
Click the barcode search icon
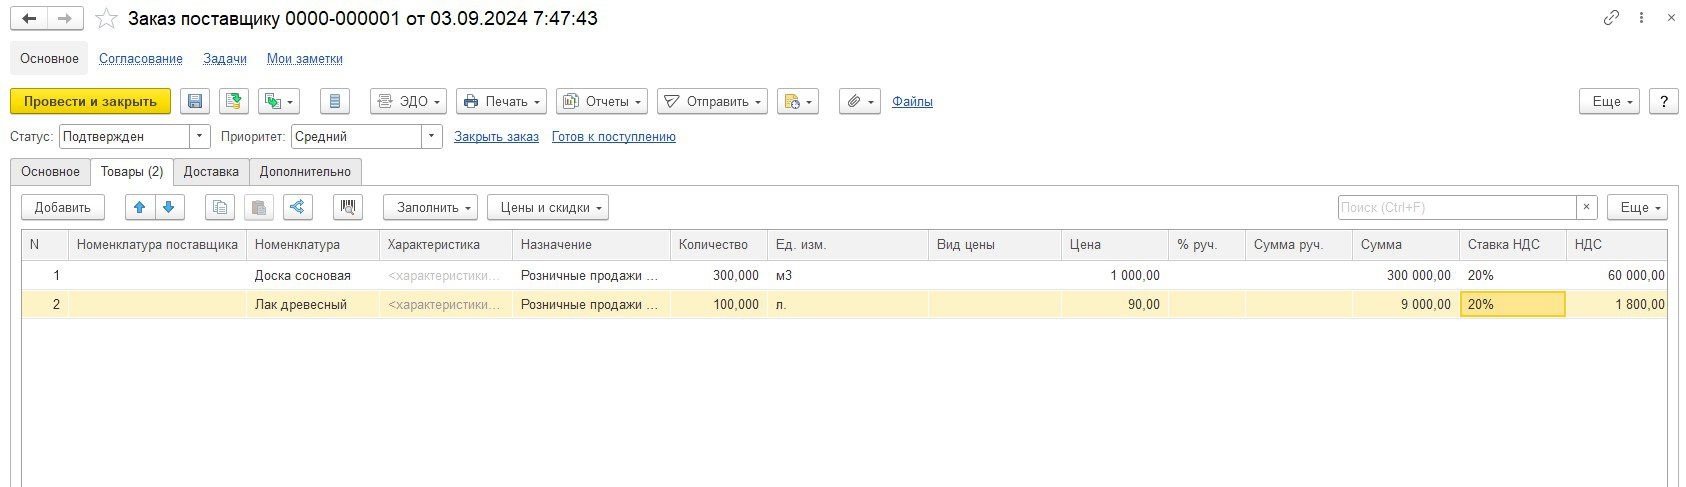coord(347,207)
